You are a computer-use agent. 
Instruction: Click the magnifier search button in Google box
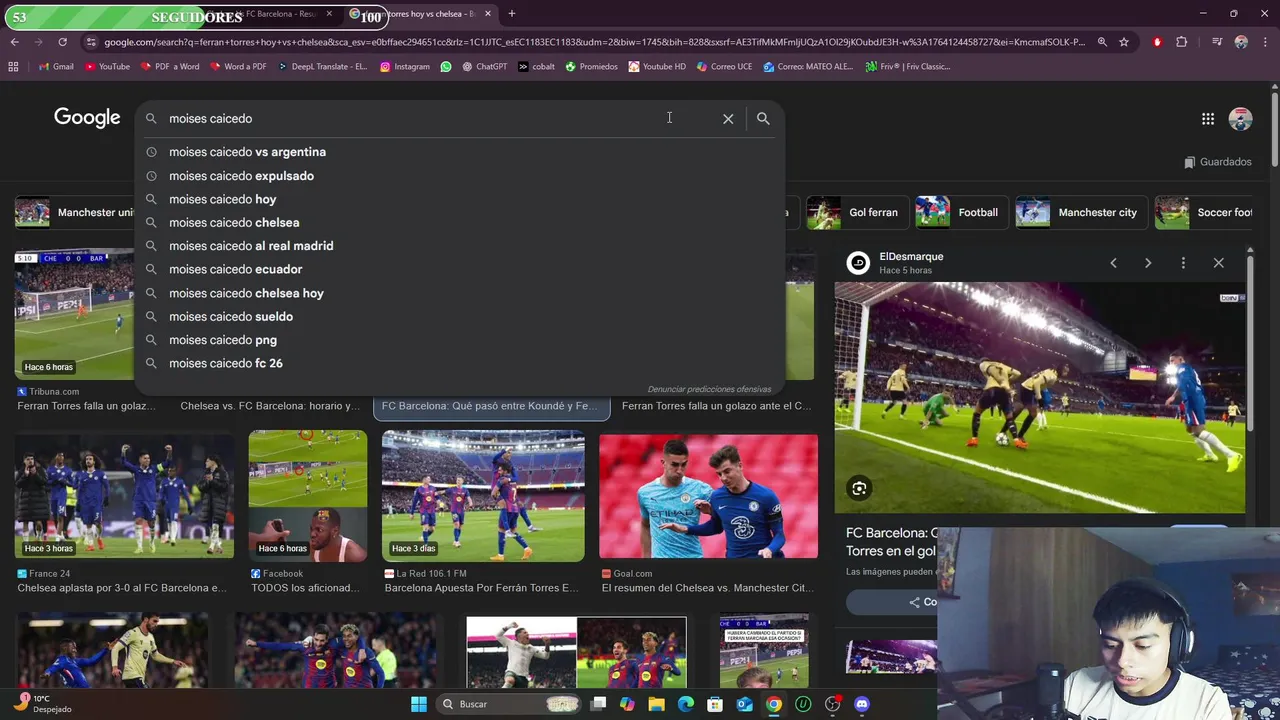[x=763, y=118]
